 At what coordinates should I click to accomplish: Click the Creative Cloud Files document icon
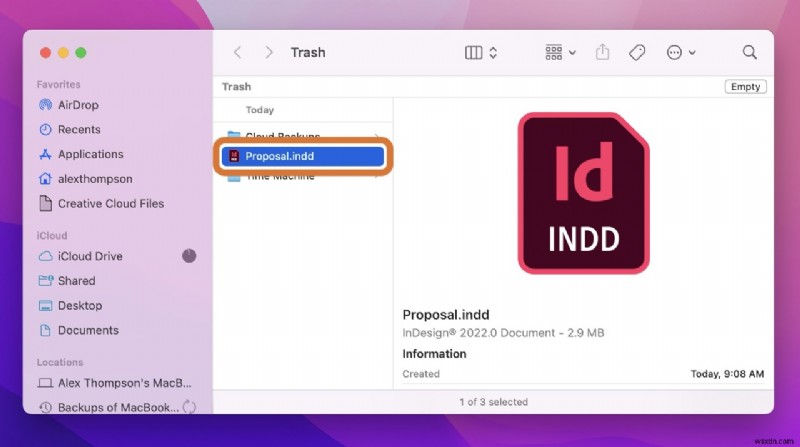45,204
